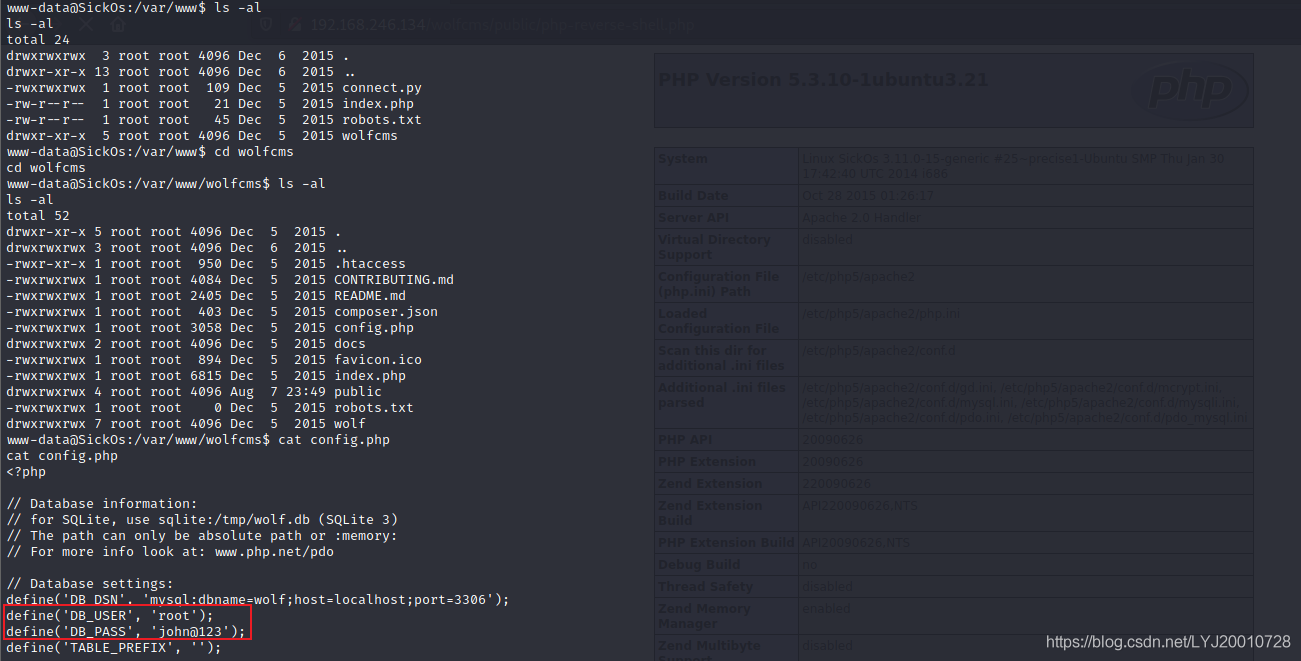Image resolution: width=1301 pixels, height=661 pixels.
Task: Click the 'cat config.php' command at the prompt
Action: (334, 440)
